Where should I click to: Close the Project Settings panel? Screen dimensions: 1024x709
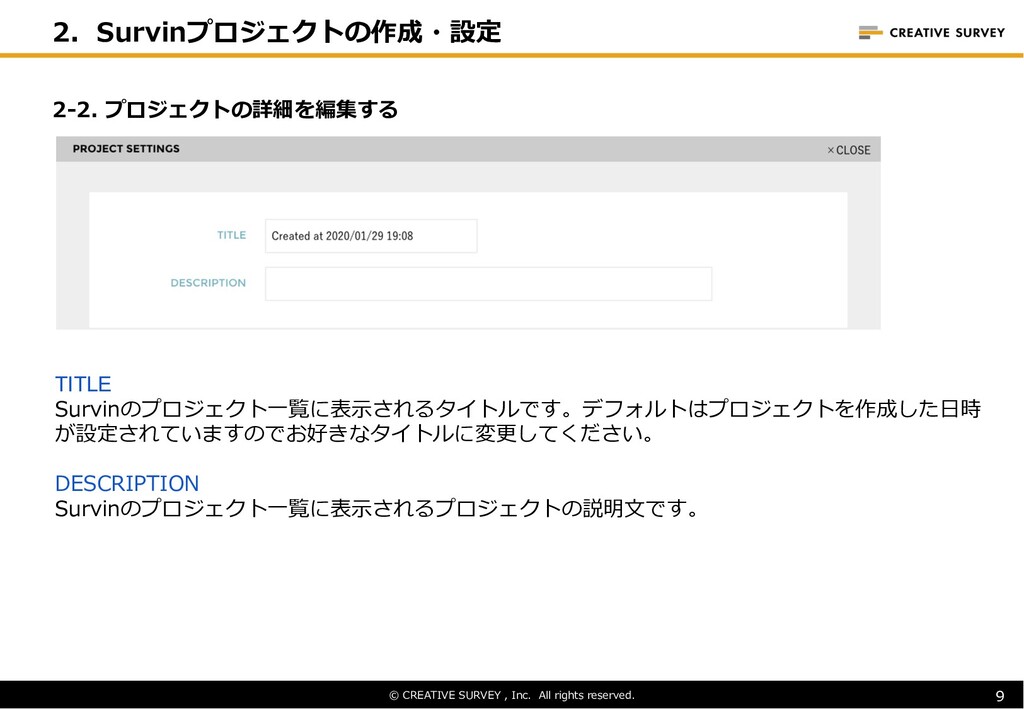click(848, 150)
